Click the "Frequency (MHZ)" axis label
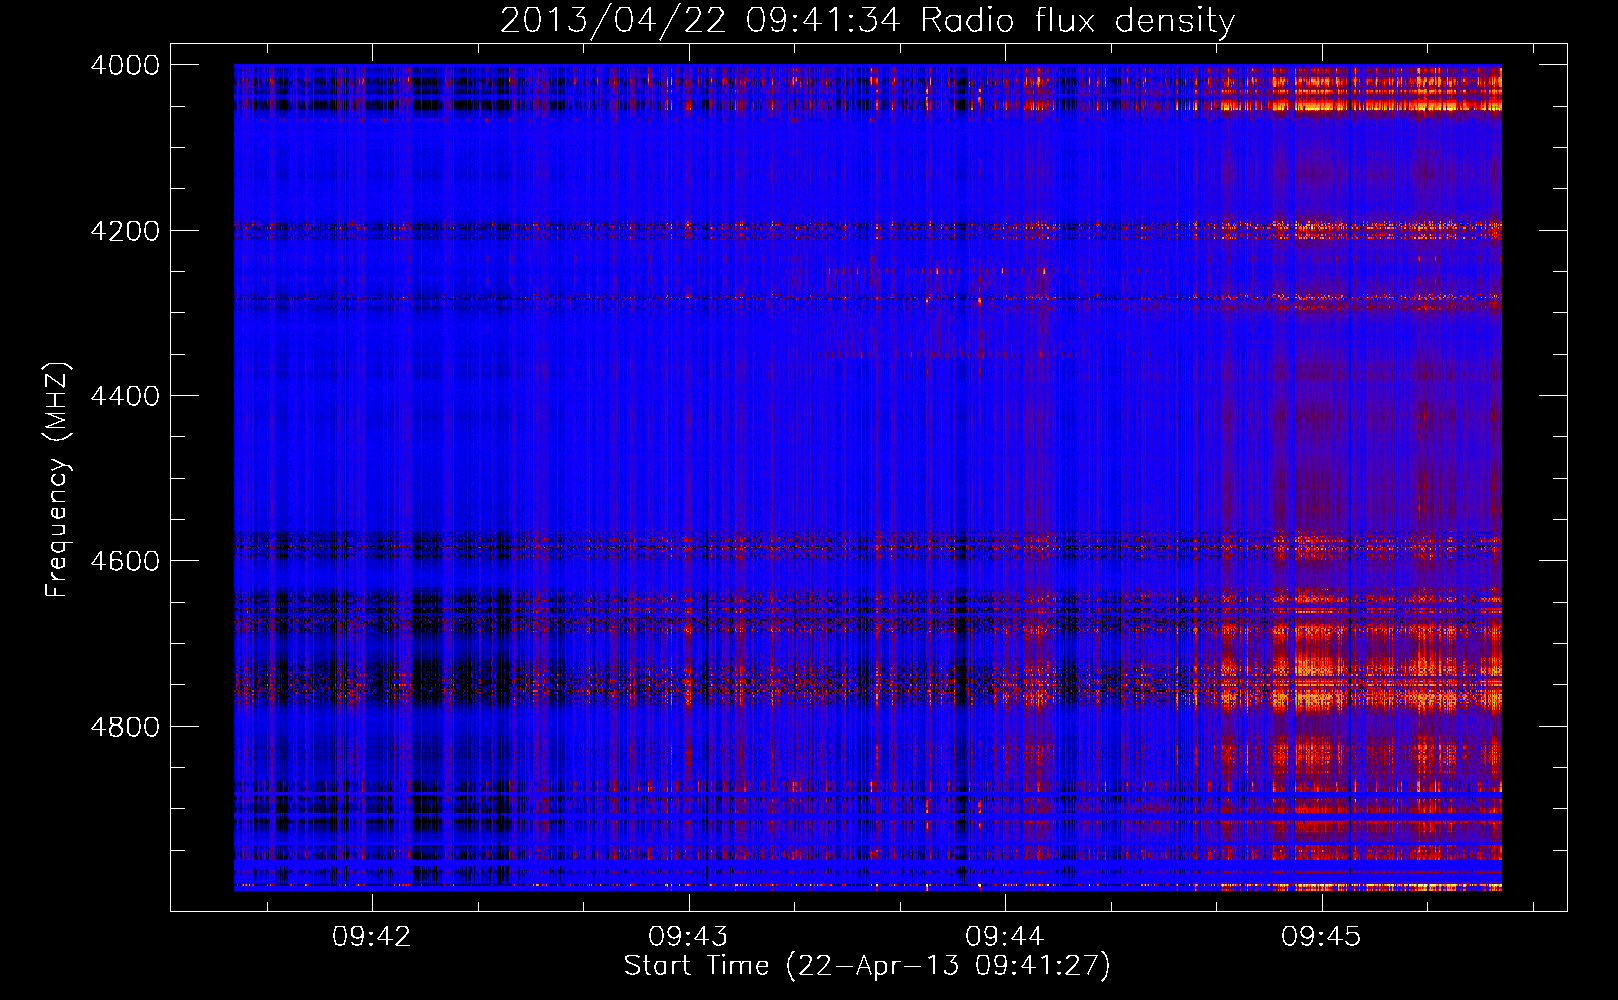1618x1000 pixels. pyautogui.click(x=58, y=480)
